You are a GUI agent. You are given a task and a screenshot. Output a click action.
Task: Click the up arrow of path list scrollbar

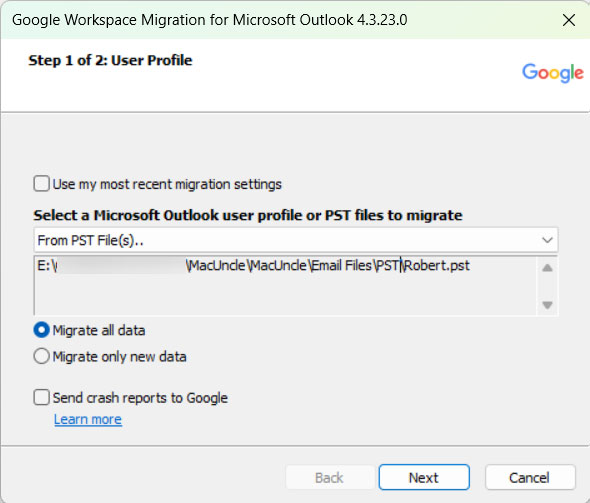tap(547, 268)
